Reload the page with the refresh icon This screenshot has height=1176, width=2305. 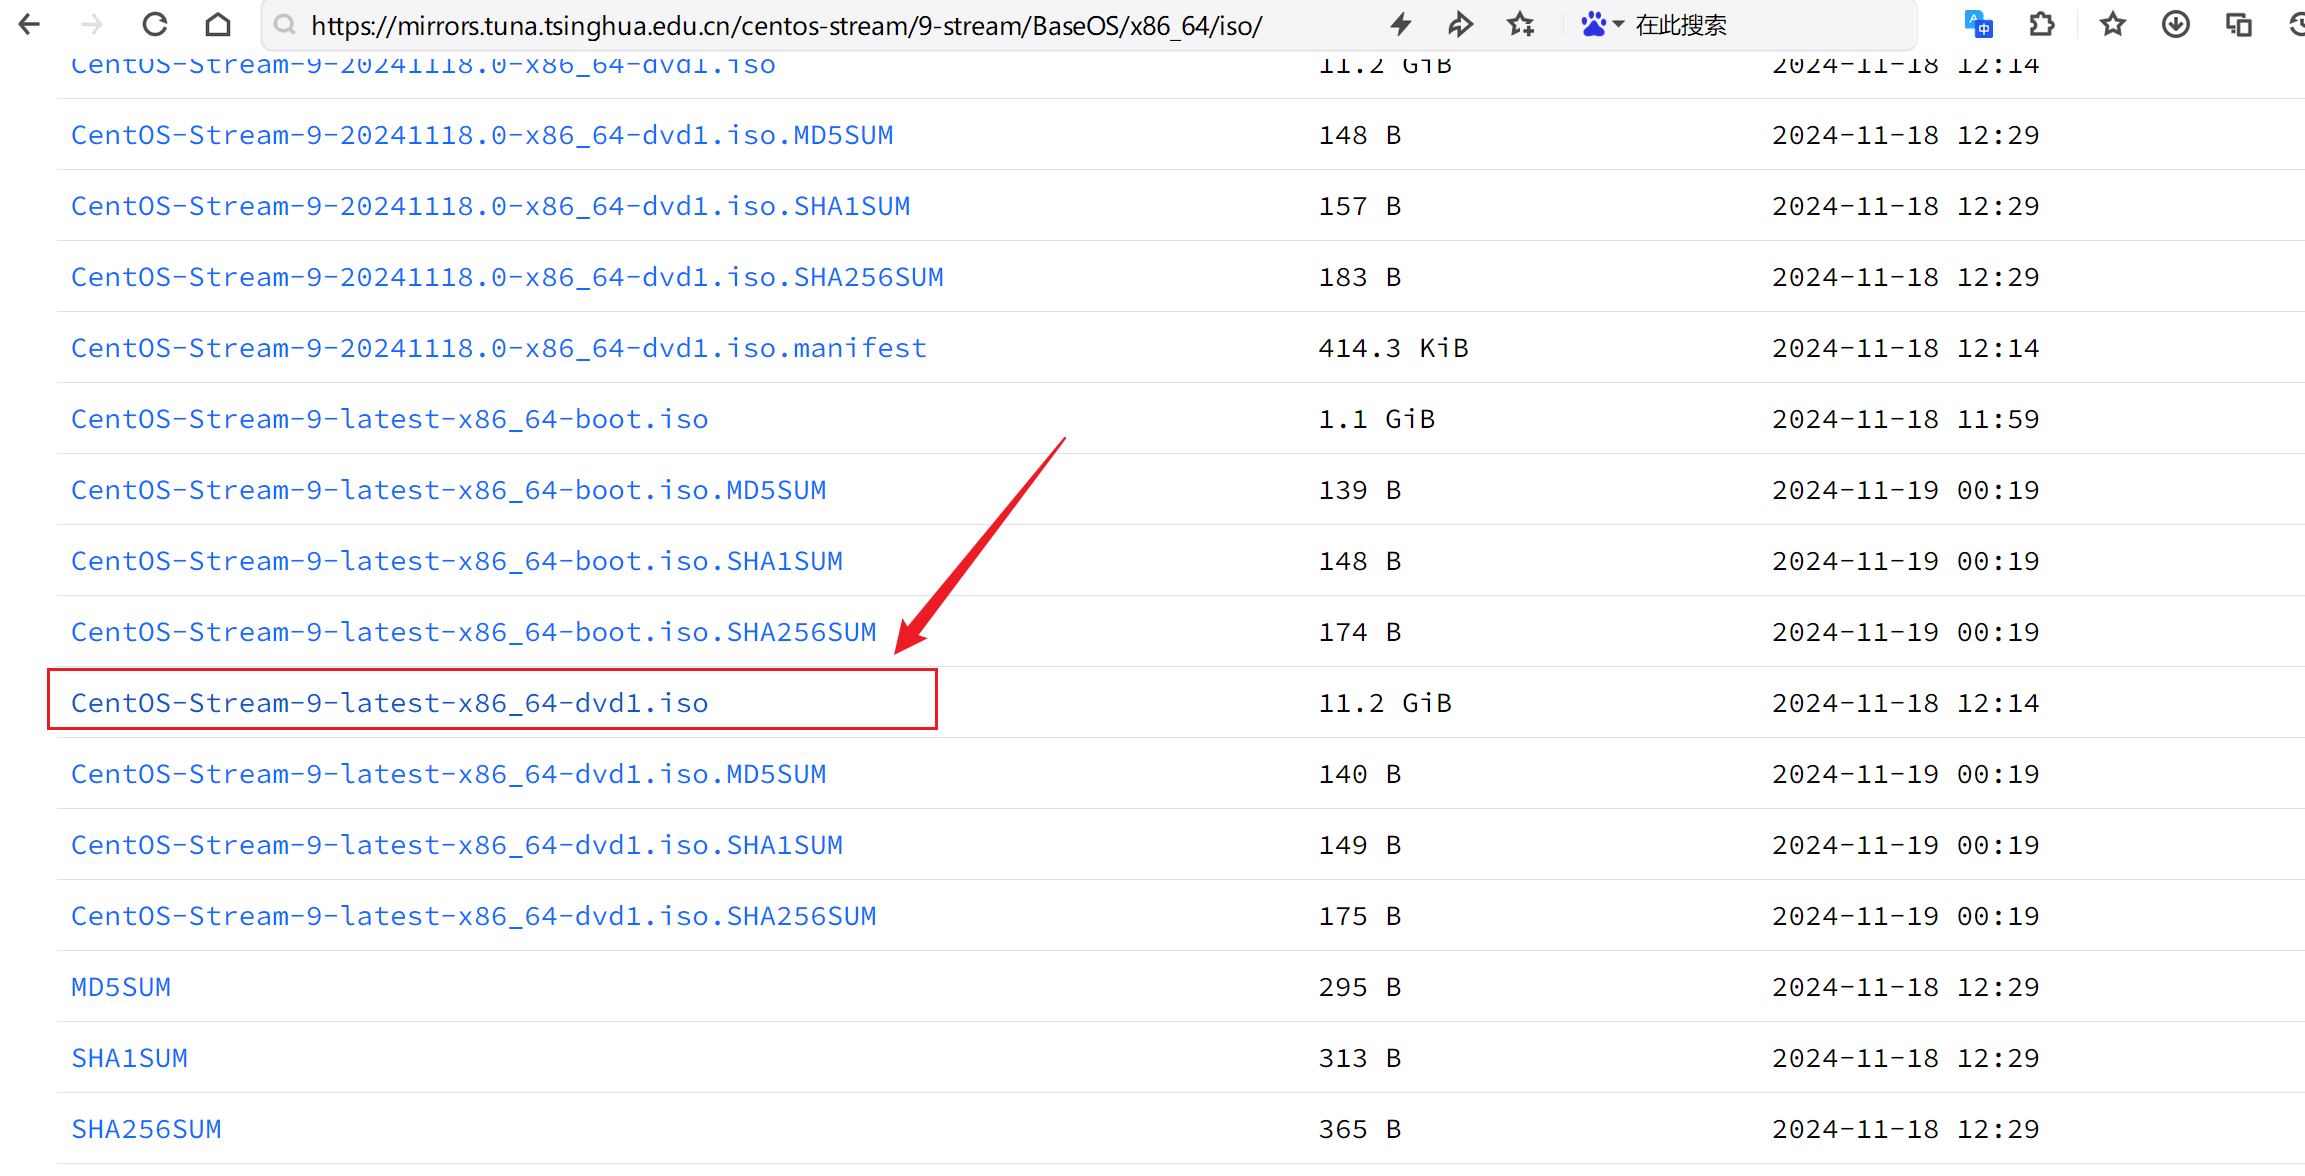click(155, 24)
